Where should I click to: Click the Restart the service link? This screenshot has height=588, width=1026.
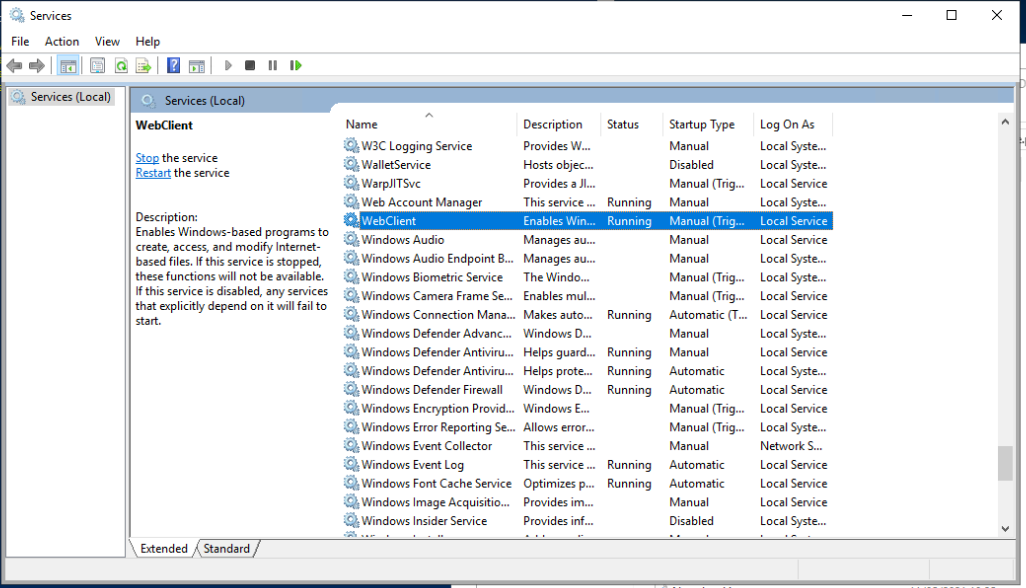153,173
